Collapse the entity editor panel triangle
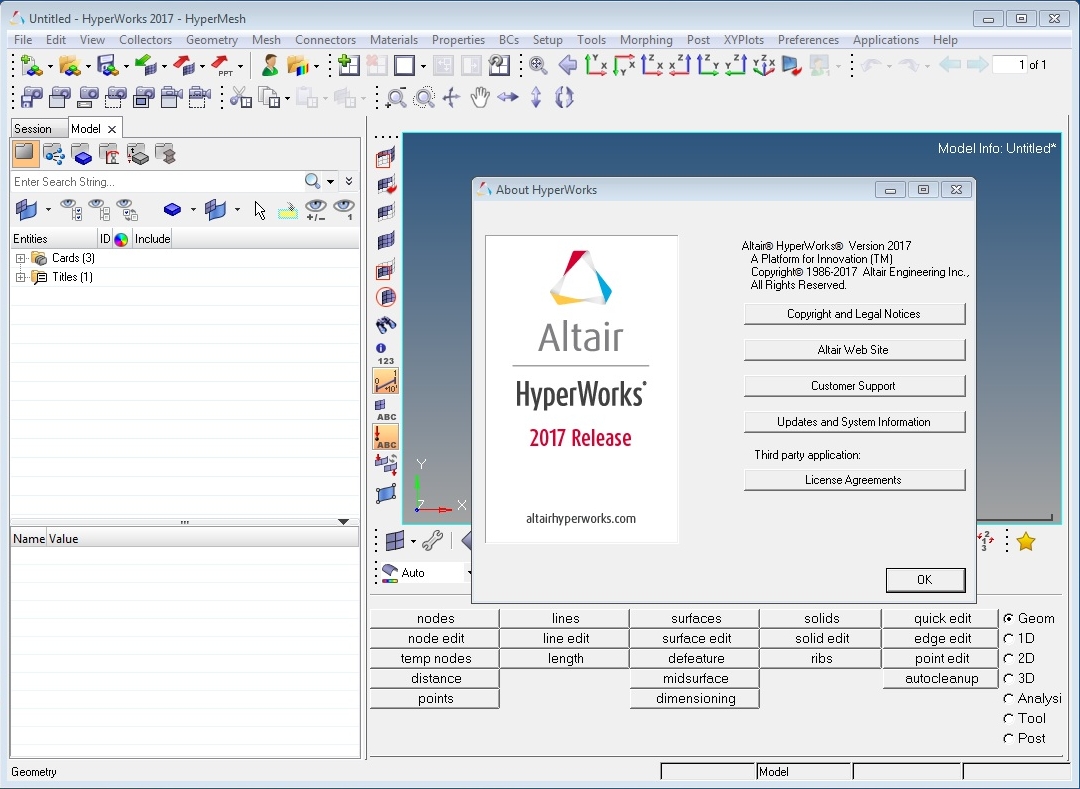 point(343,522)
